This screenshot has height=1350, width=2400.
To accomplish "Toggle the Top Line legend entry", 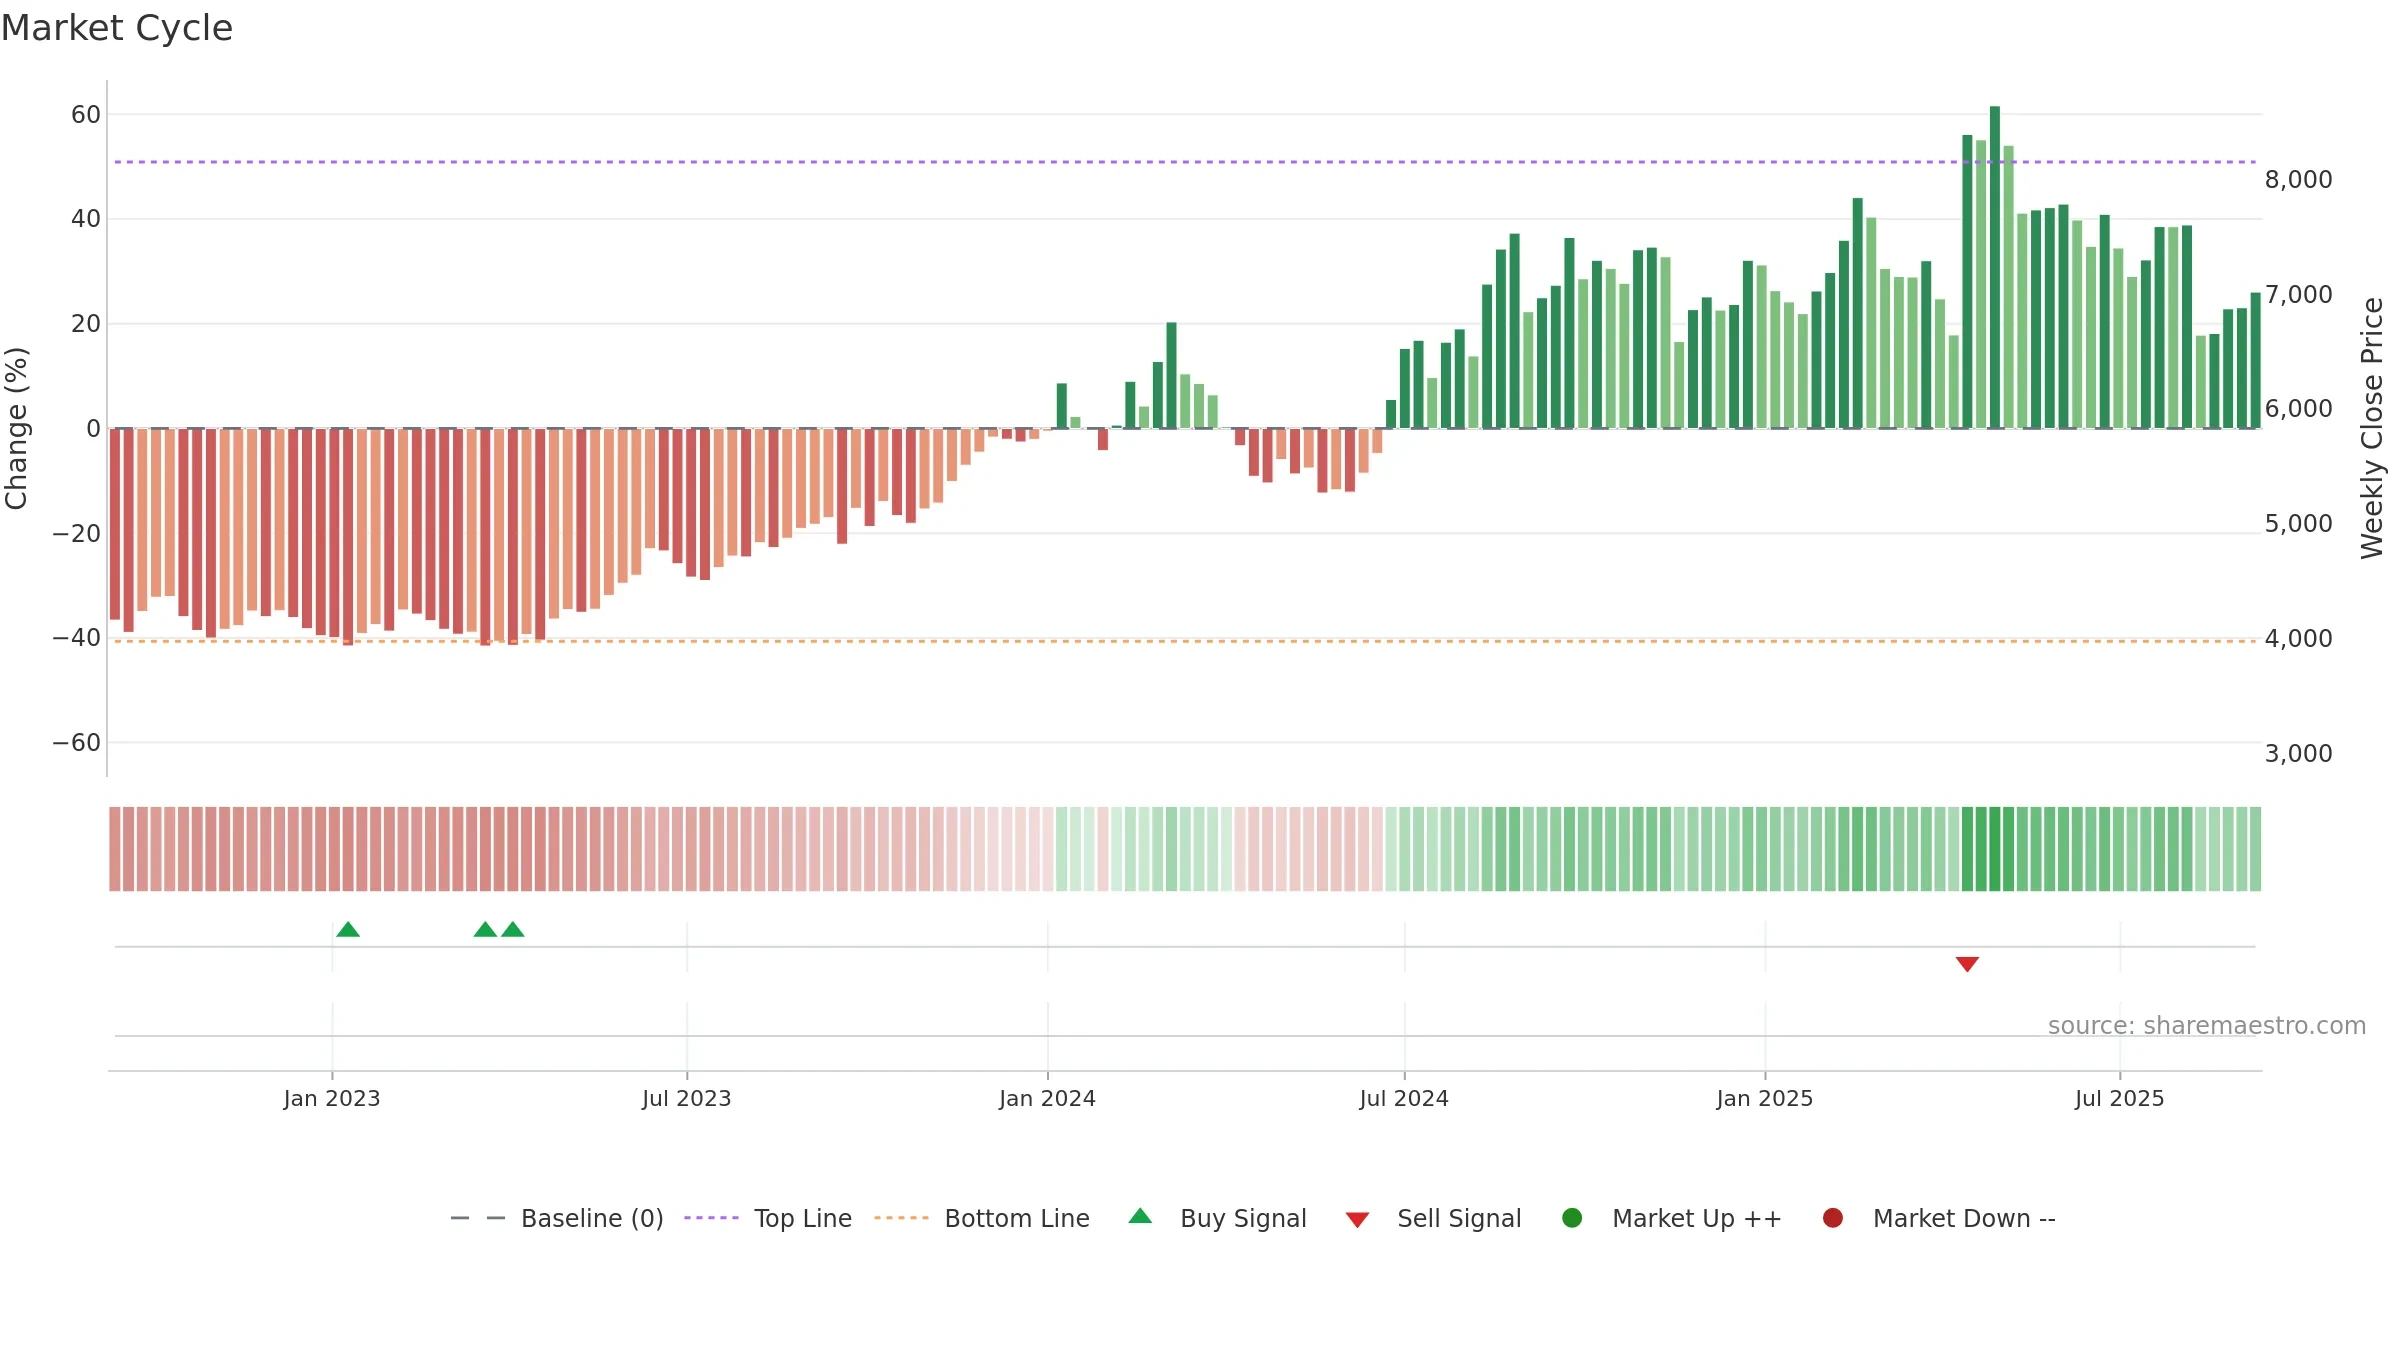I will click(768, 1218).
